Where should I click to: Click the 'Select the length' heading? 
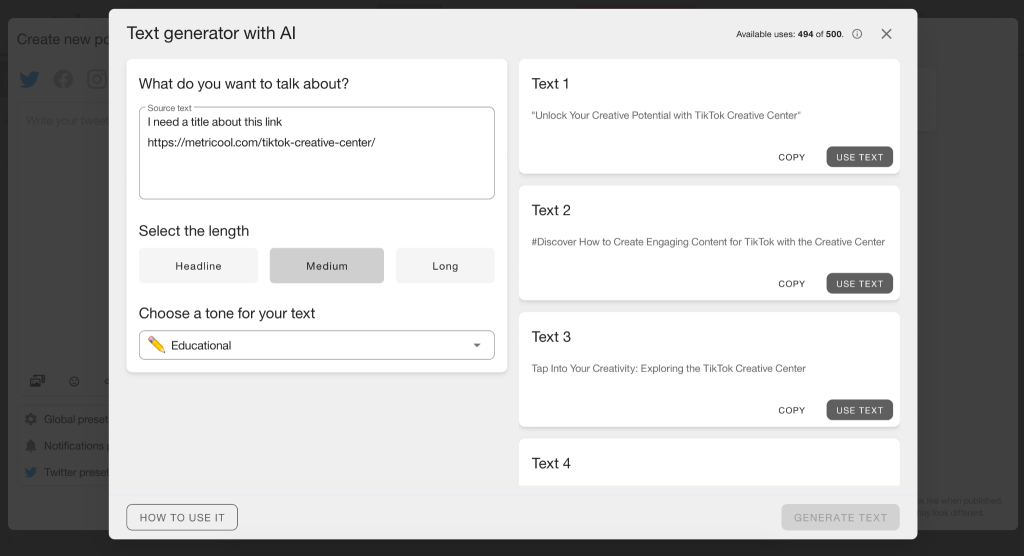[194, 231]
